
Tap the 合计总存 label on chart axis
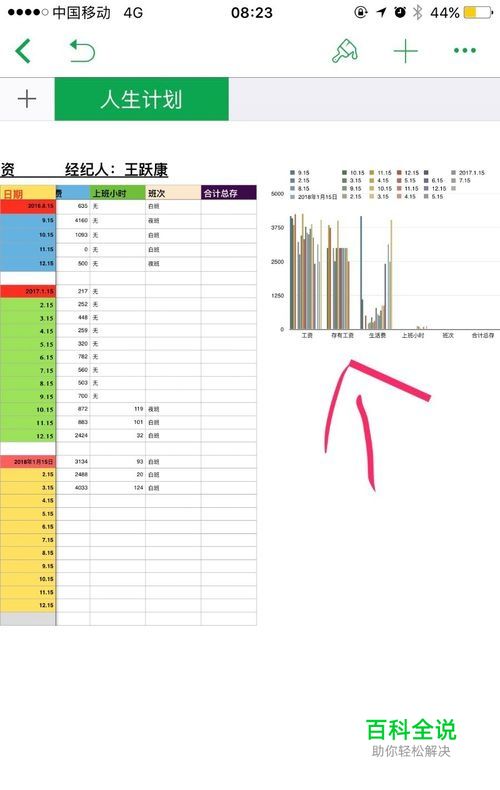(483, 336)
